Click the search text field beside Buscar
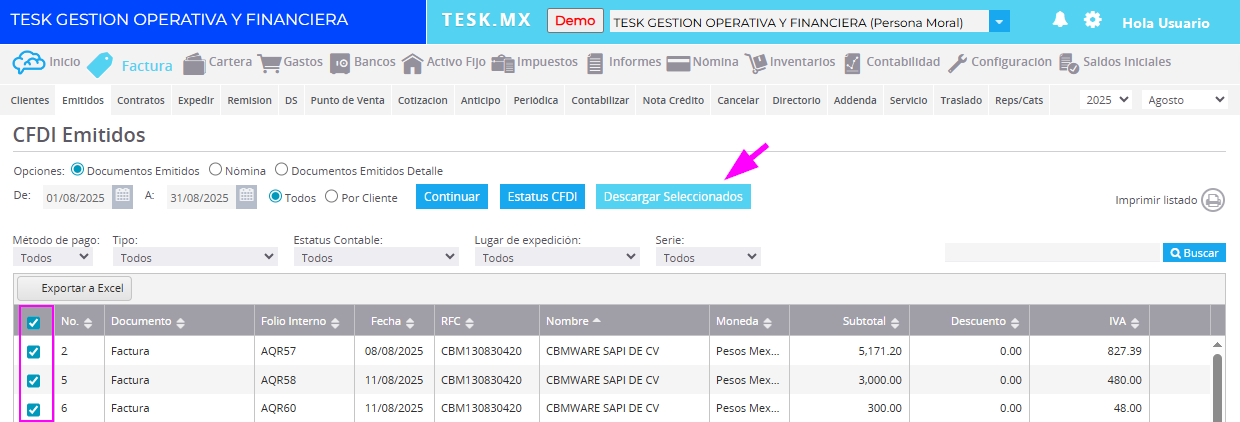This screenshot has height=422, width=1240. tap(1052, 253)
